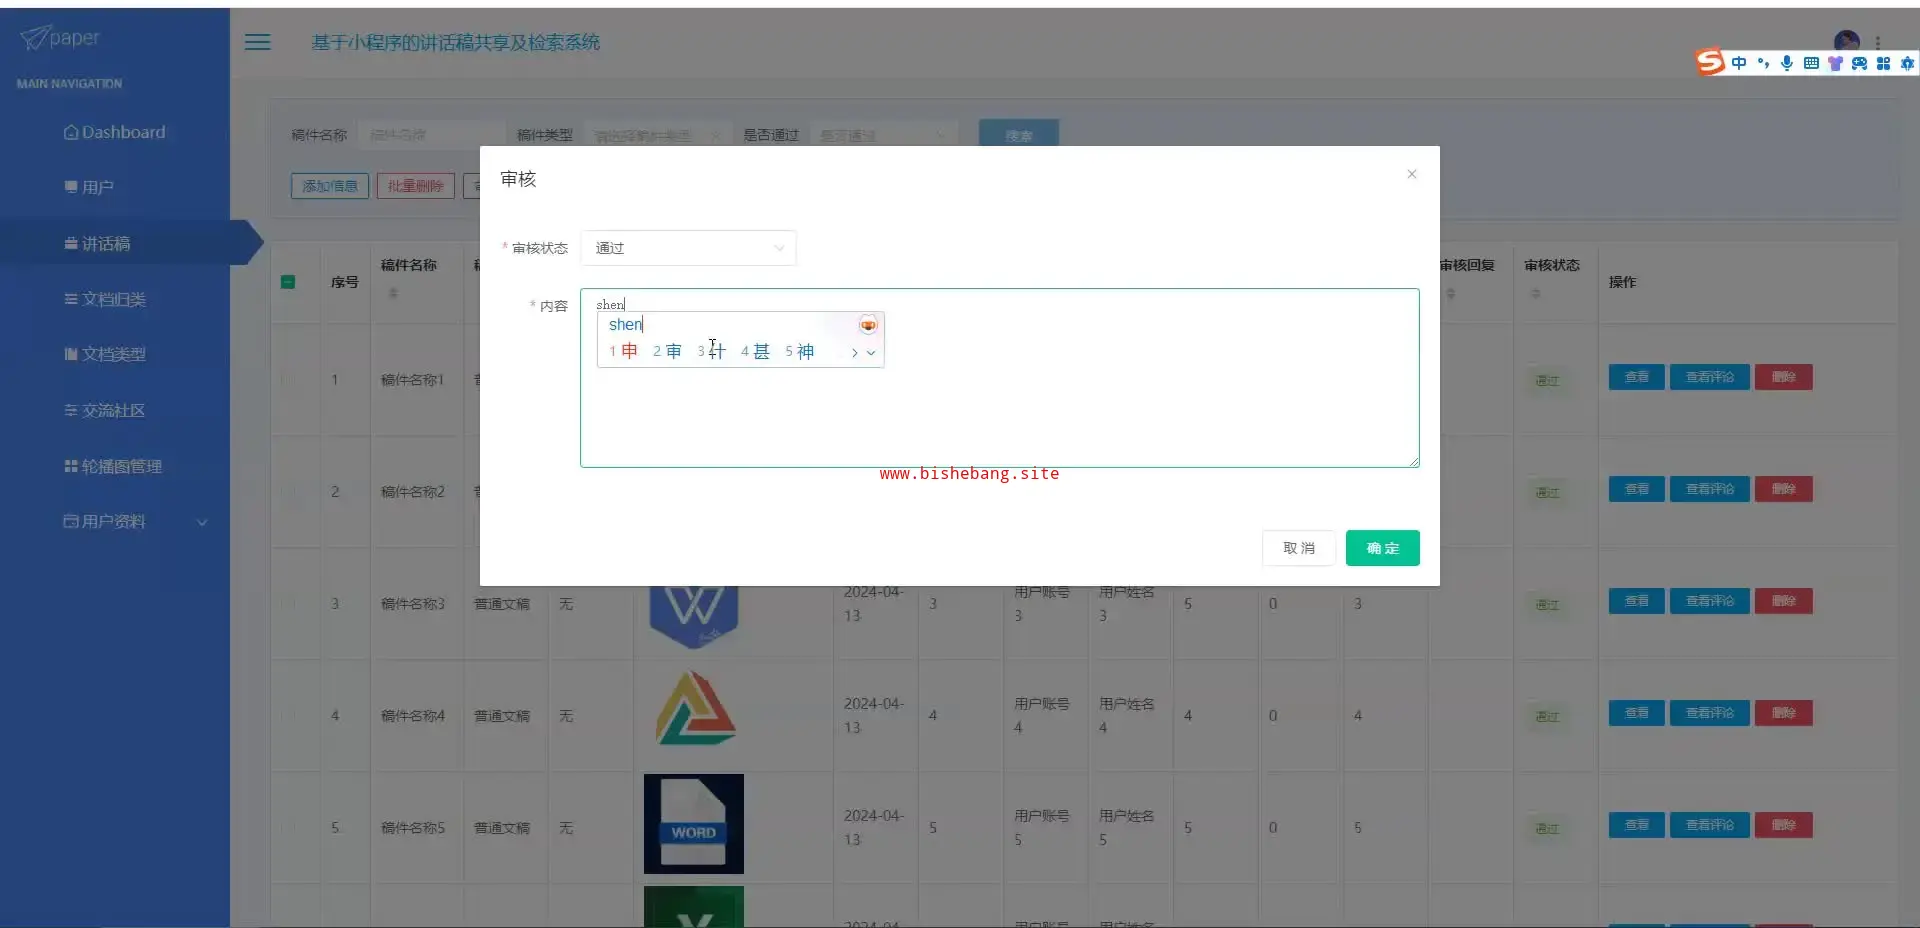Viewport: 1920px width, 928px height.
Task: Click 查看 for 稿件名称3 row
Action: (1637, 601)
